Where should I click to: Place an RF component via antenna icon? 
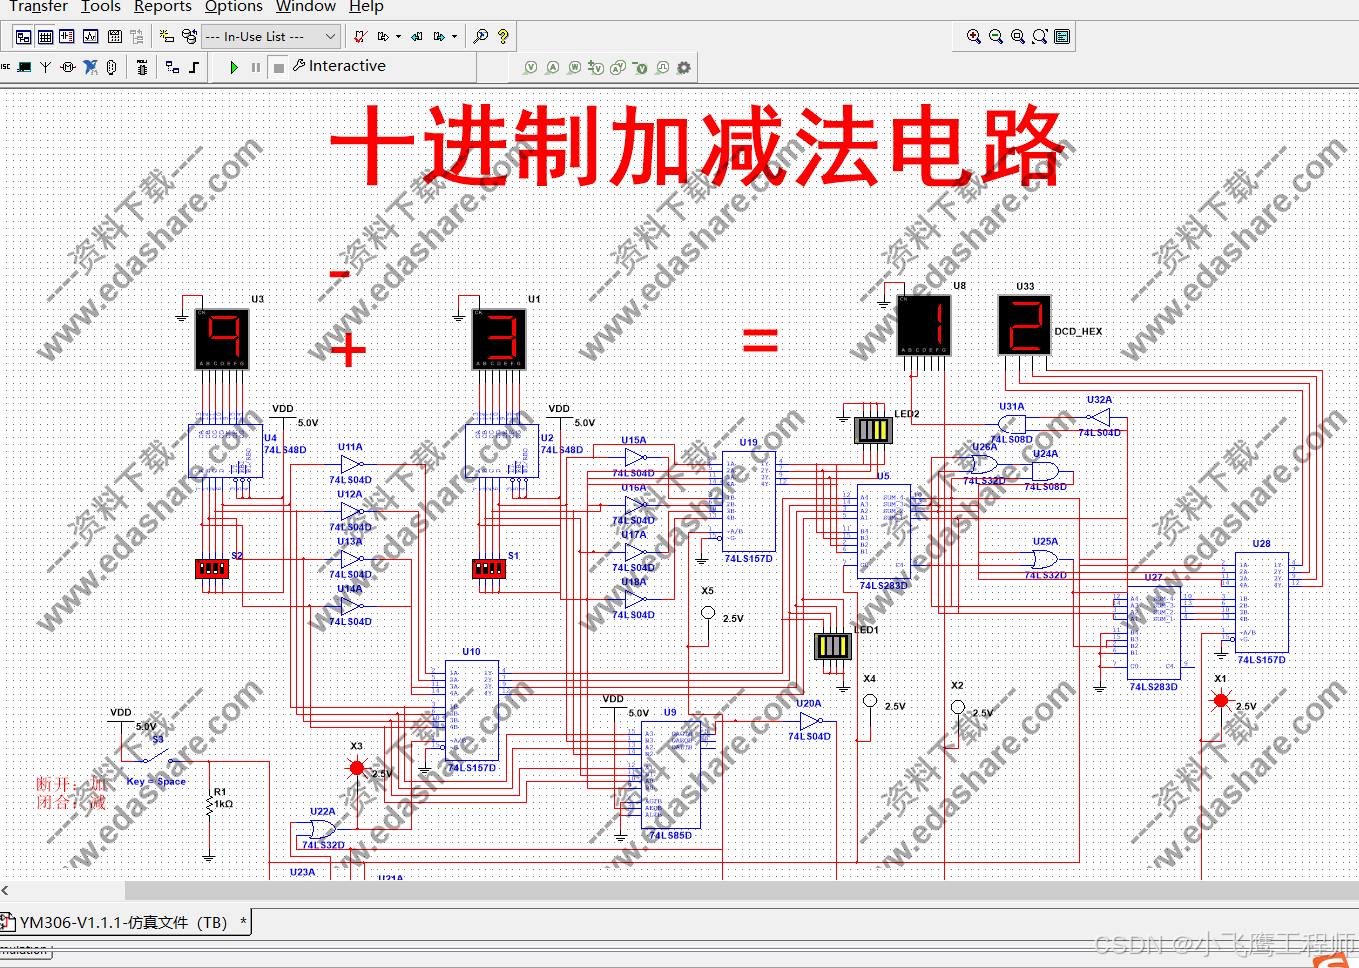pyautogui.click(x=45, y=67)
